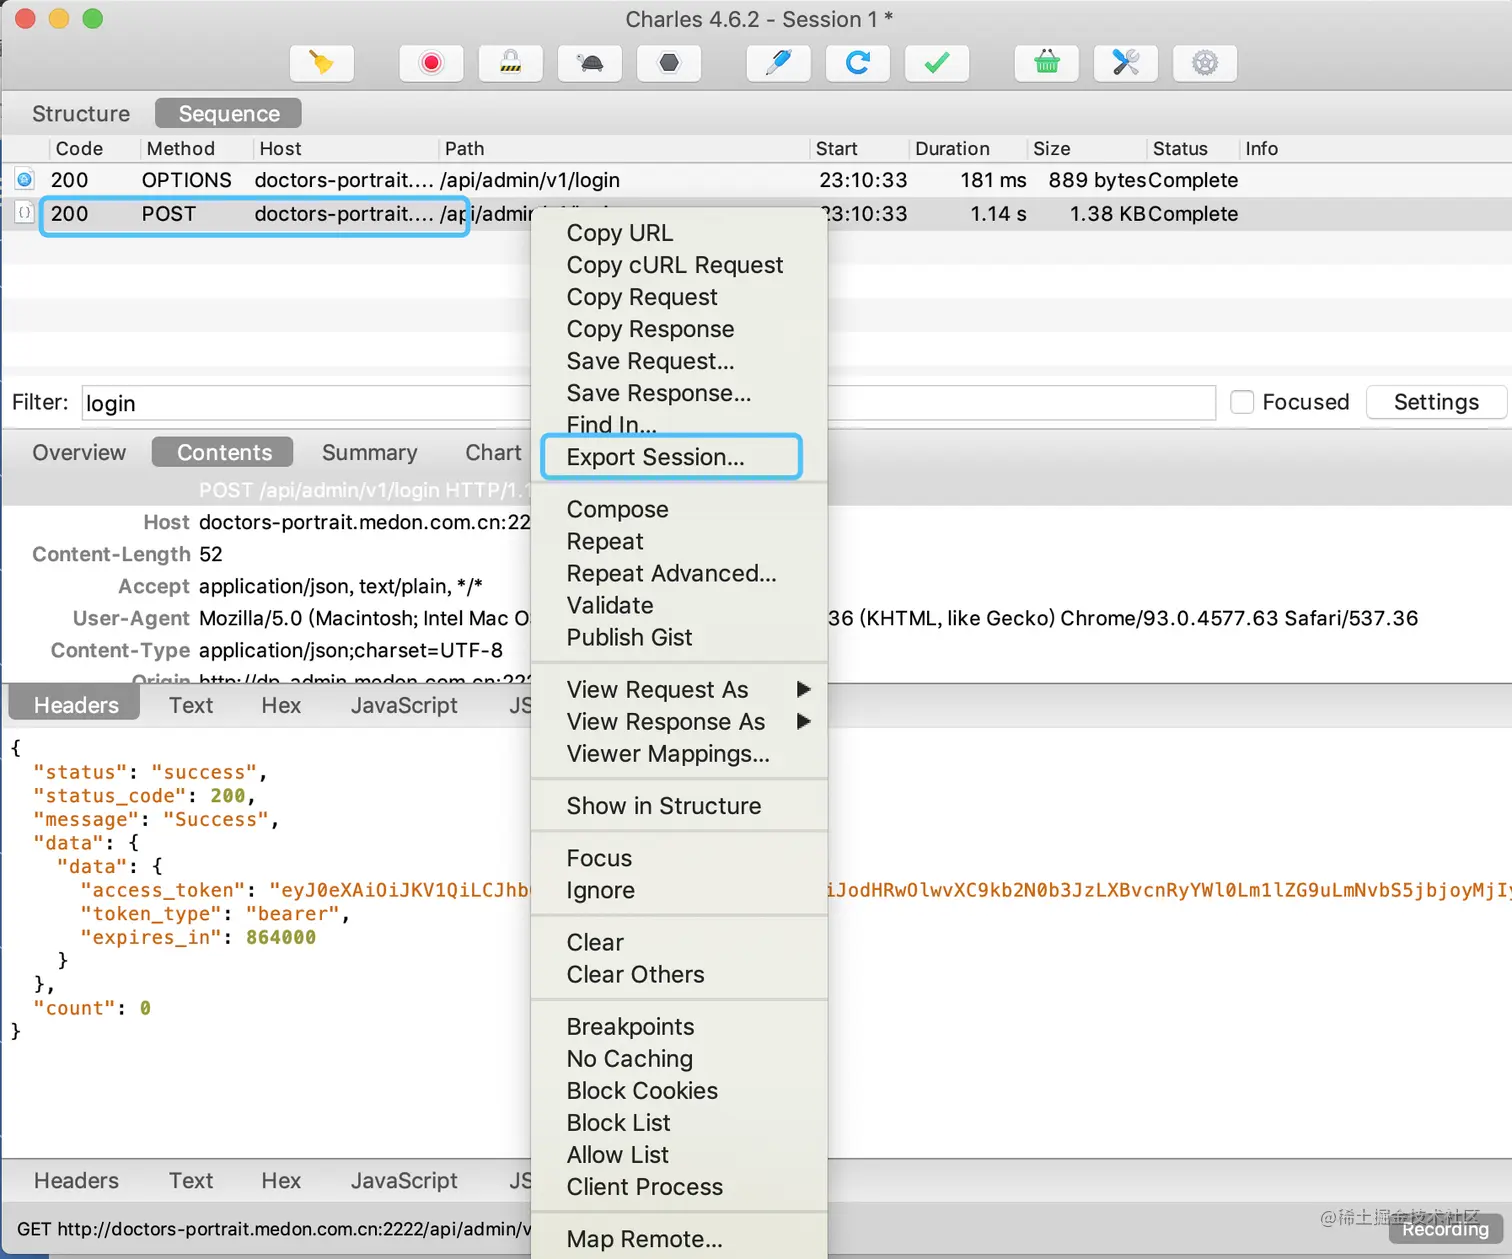The height and width of the screenshot is (1259, 1512).
Task: Choose Copy Response in the context menu
Action: [650, 329]
